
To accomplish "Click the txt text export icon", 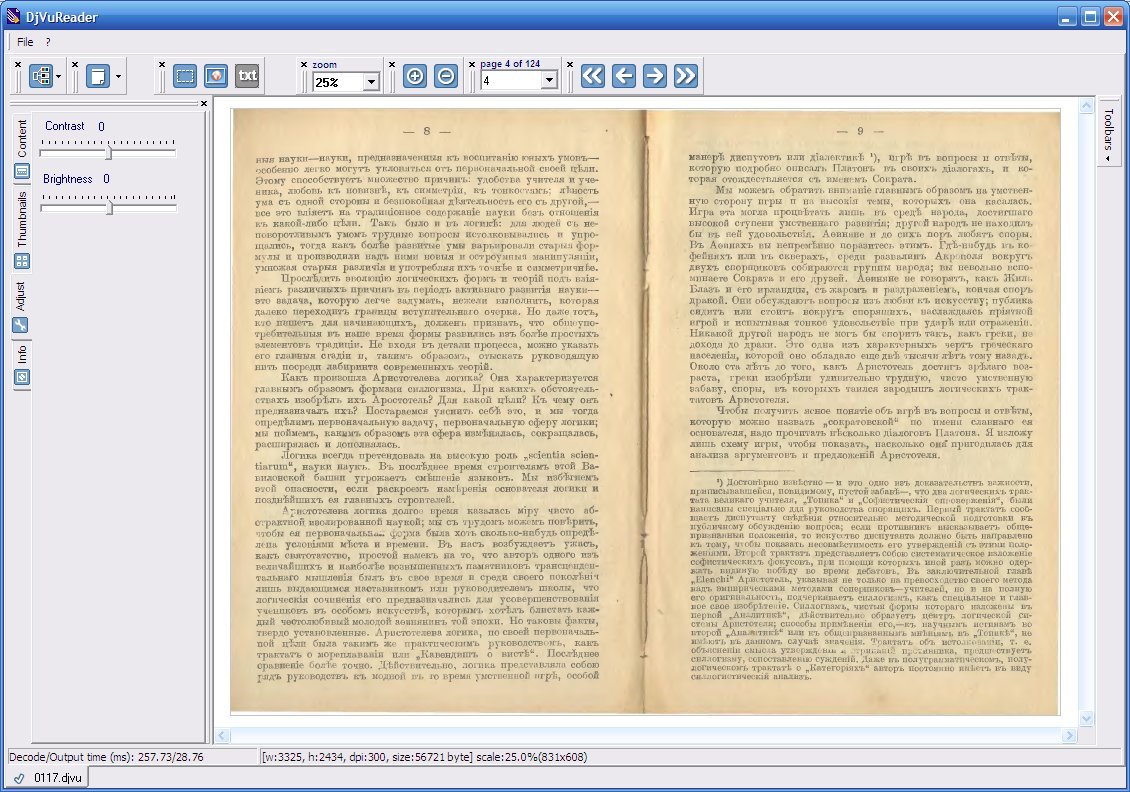I will 247,76.
